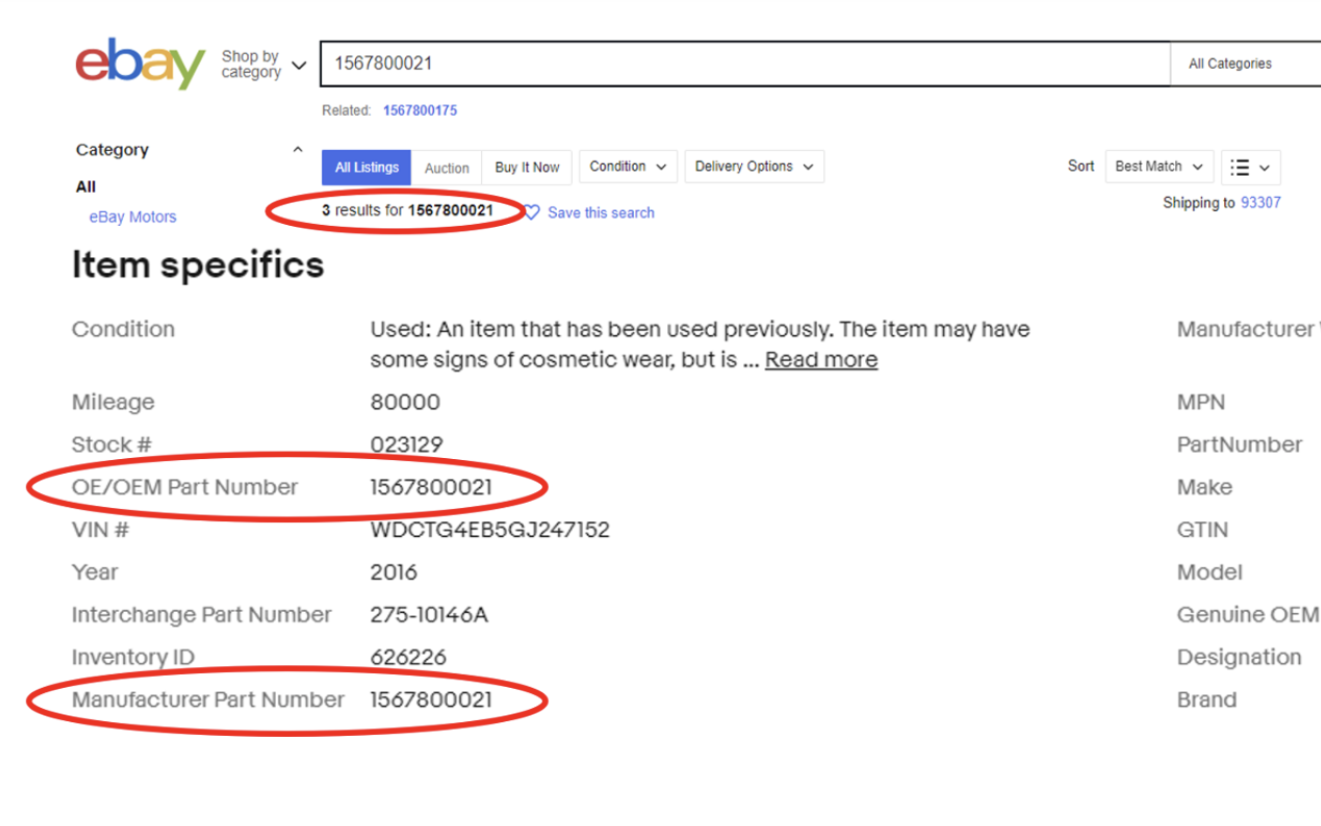This screenshot has width=1321, height=826.
Task: Click the Manufacturer Part Number value 1567800021
Action: coord(431,700)
